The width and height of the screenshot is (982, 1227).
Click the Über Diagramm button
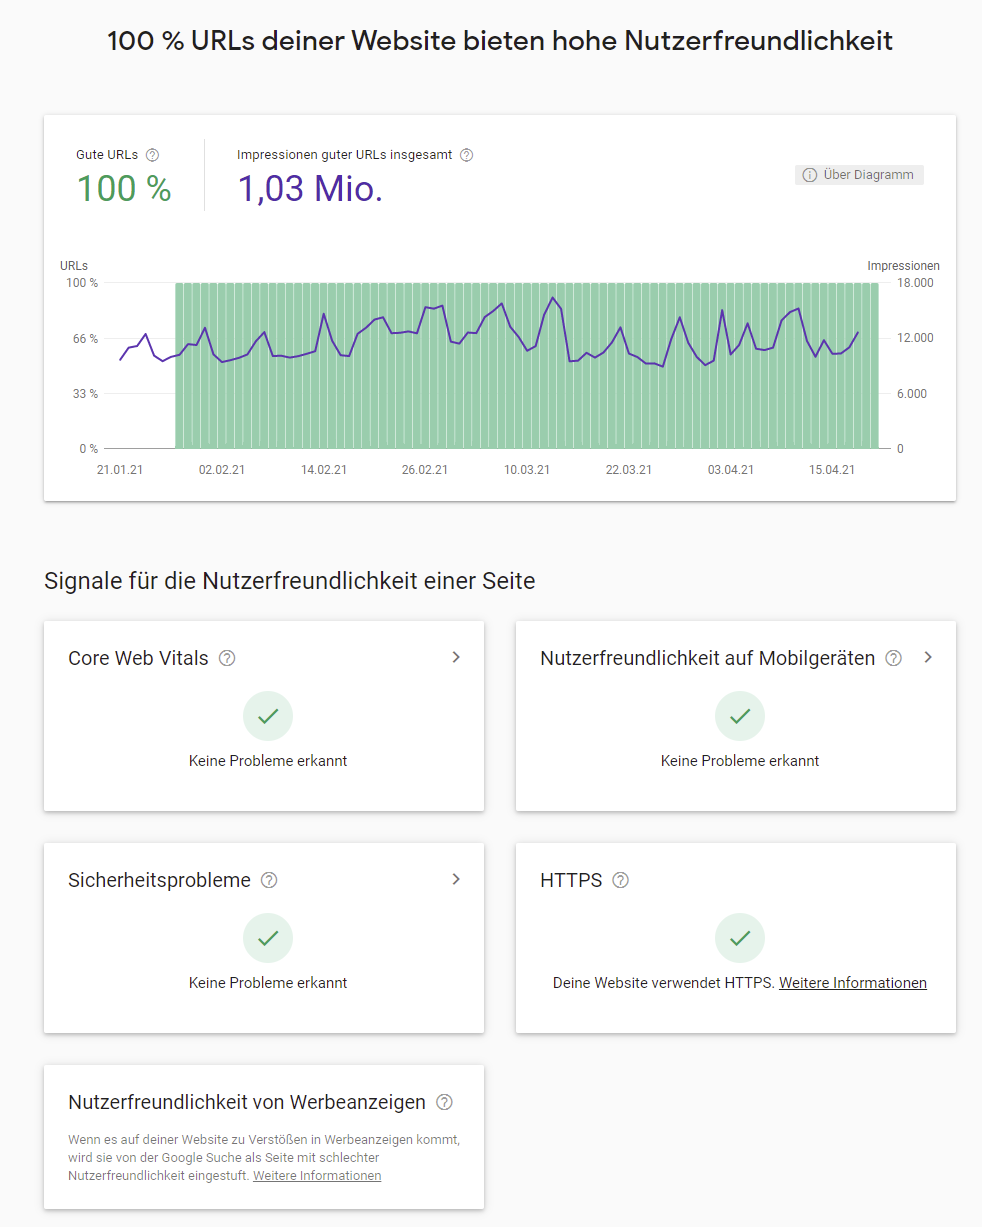pyautogui.click(x=858, y=175)
